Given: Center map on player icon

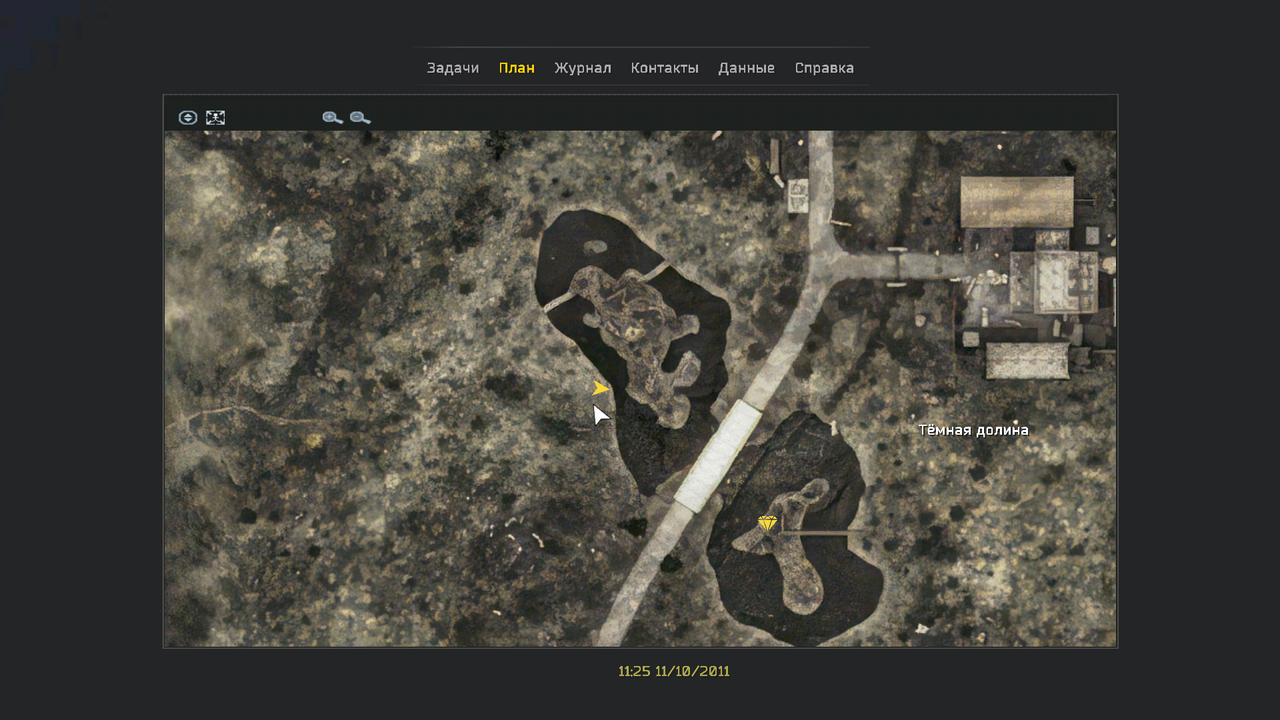Looking at the screenshot, I should click(188, 117).
